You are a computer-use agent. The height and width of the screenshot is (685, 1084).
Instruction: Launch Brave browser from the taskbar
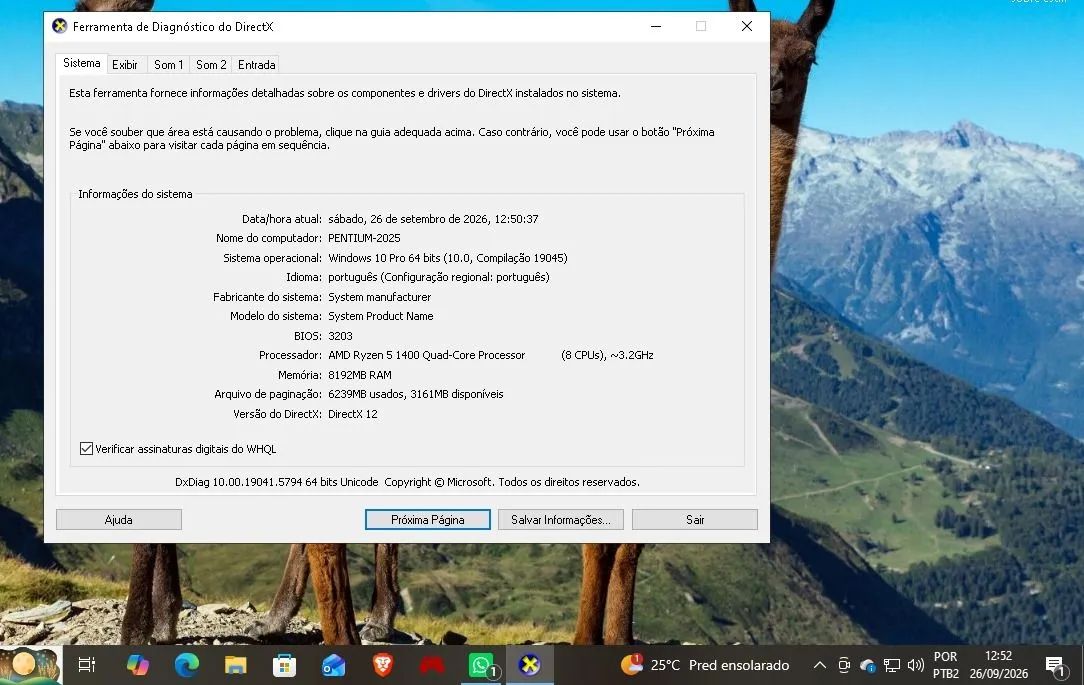point(383,665)
